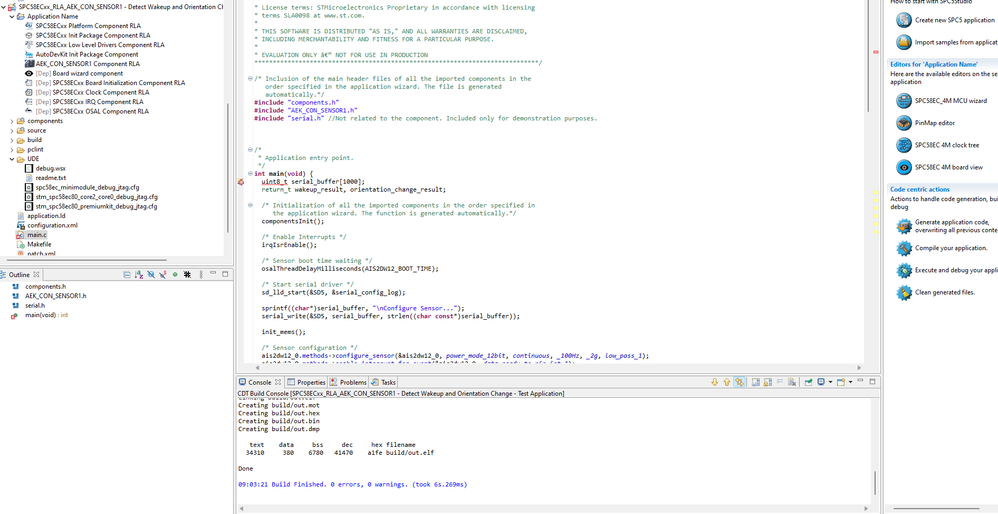Open Display Selected Console dropdown arrow
Screen dimensions: 998x514
(831, 382)
